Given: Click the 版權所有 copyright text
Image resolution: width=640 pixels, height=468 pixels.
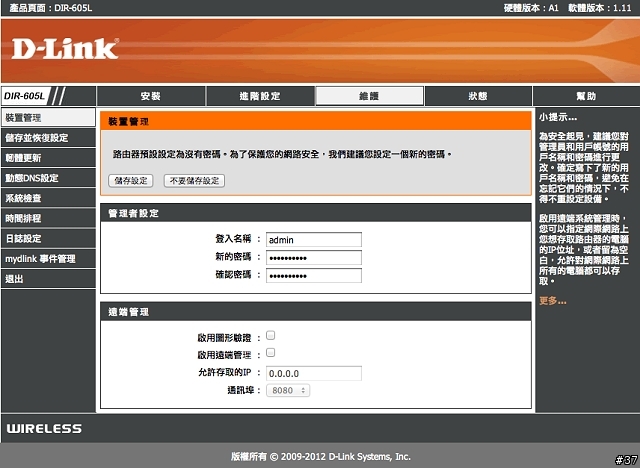Looking at the screenshot, I should coord(321,457).
